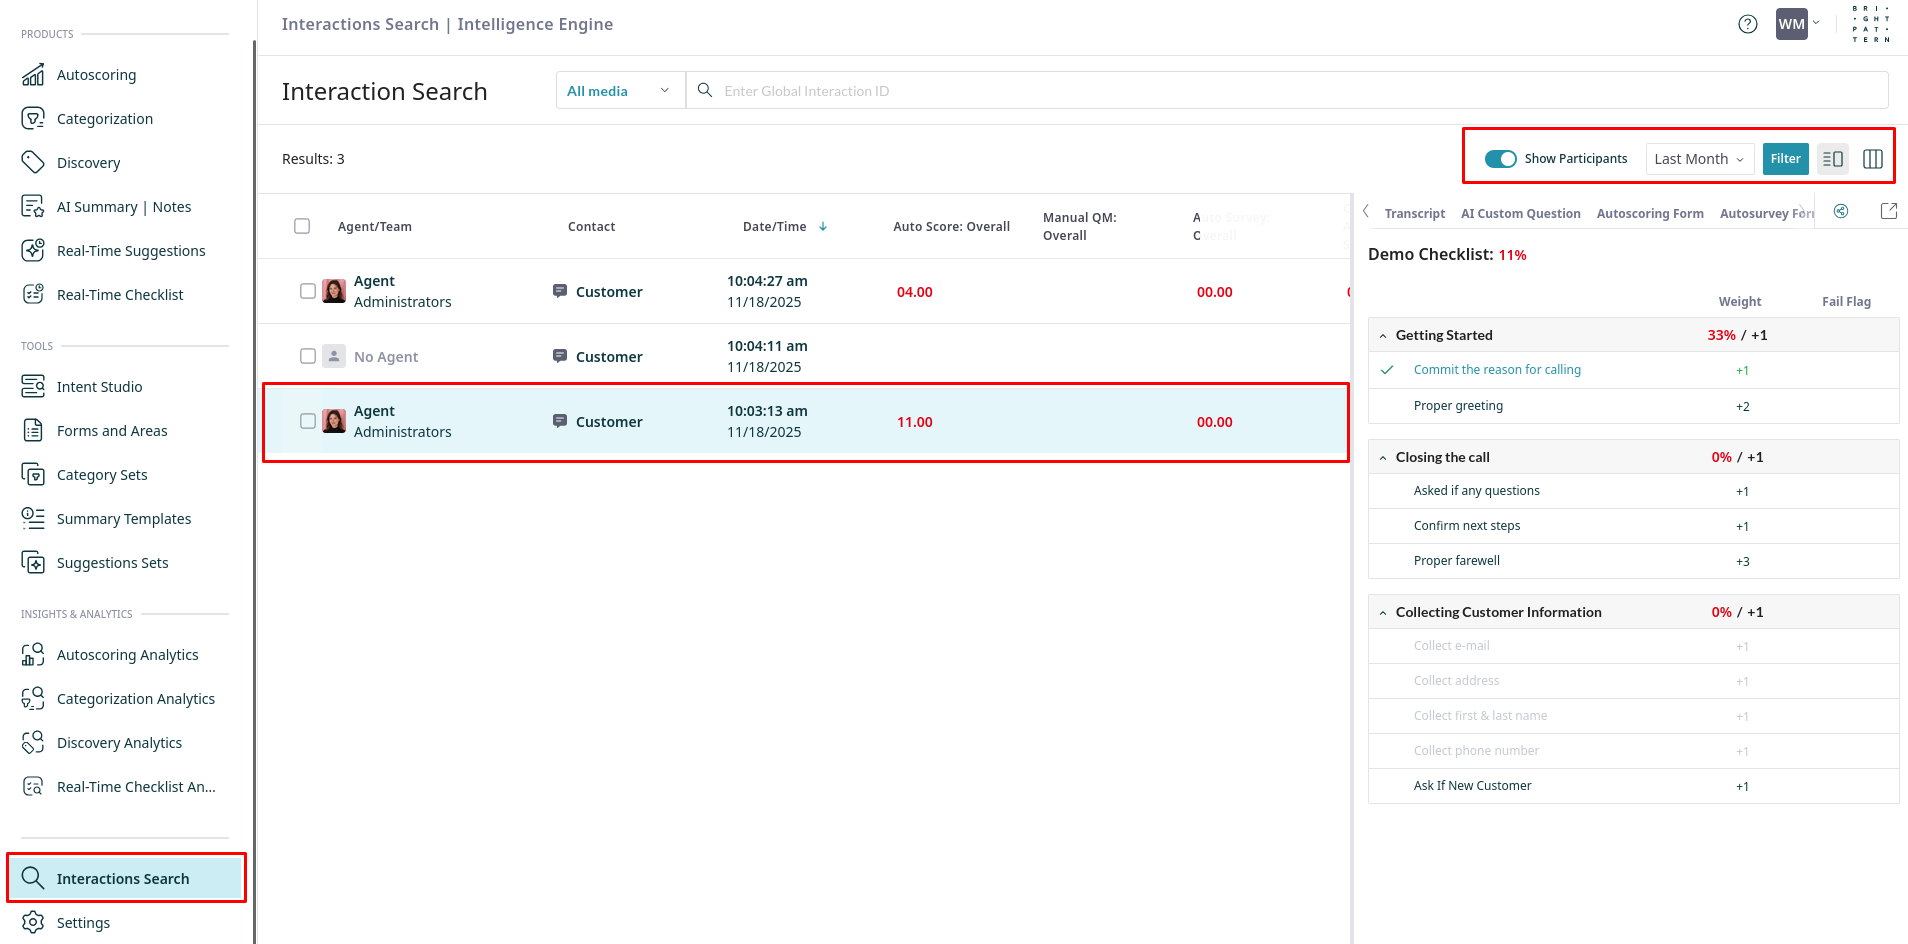Toggle the Show Participants switch

click(x=1500, y=159)
